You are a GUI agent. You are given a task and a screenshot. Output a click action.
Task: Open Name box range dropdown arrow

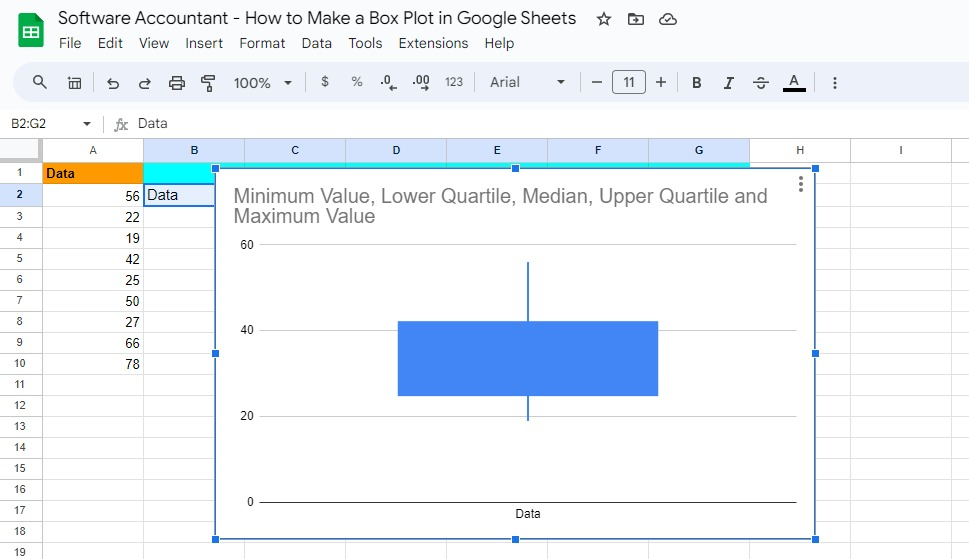click(x=87, y=124)
